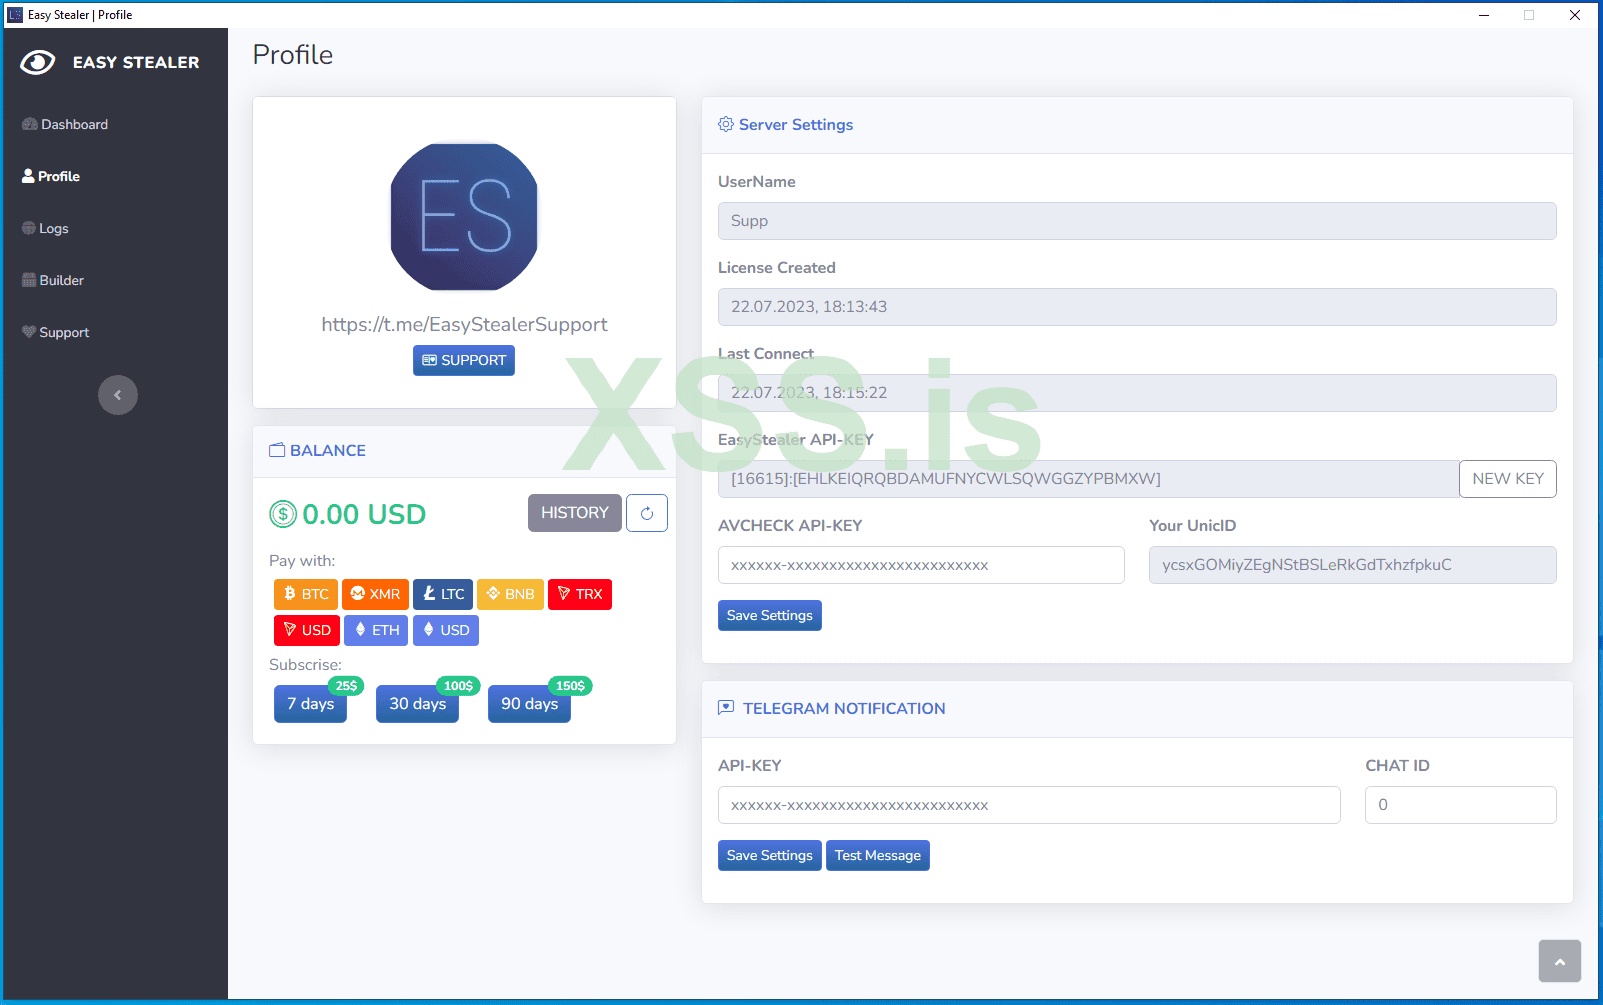Image resolution: width=1603 pixels, height=1005 pixels.
Task: Send a Test Message
Action: coord(878,856)
